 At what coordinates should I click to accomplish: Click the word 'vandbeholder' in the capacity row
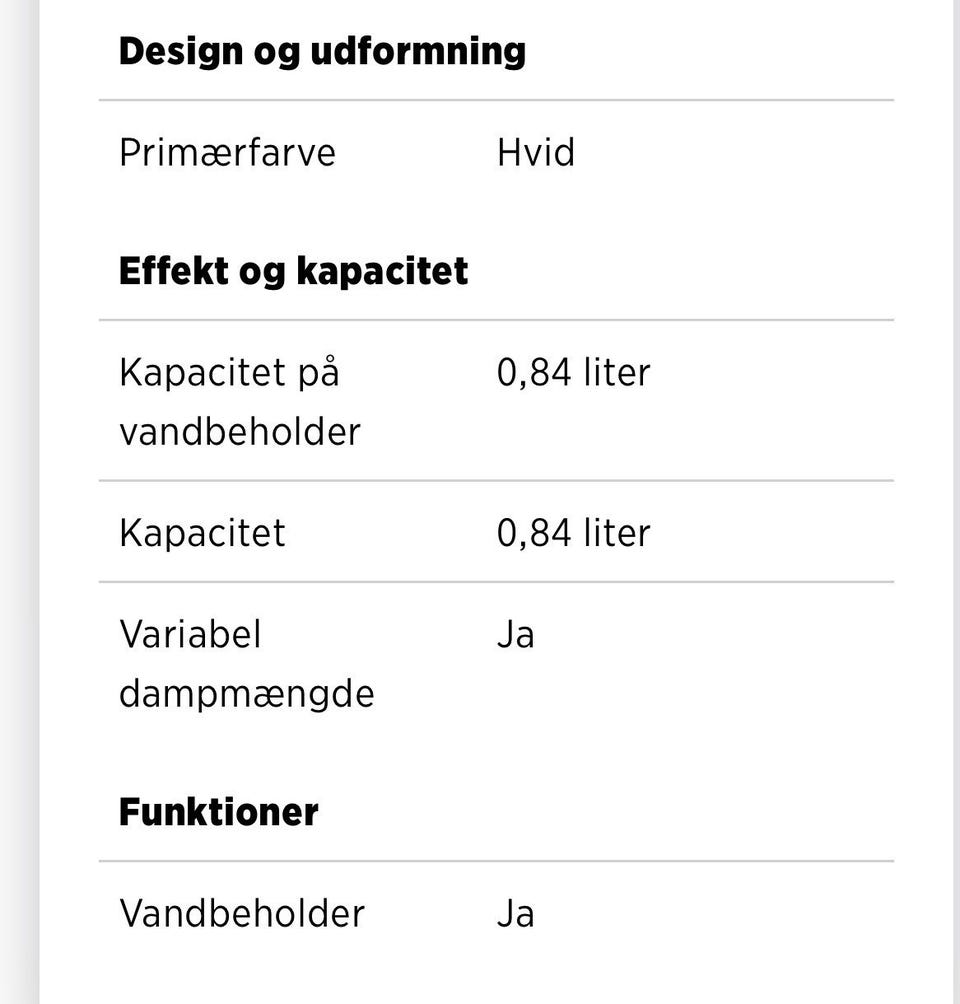240,432
